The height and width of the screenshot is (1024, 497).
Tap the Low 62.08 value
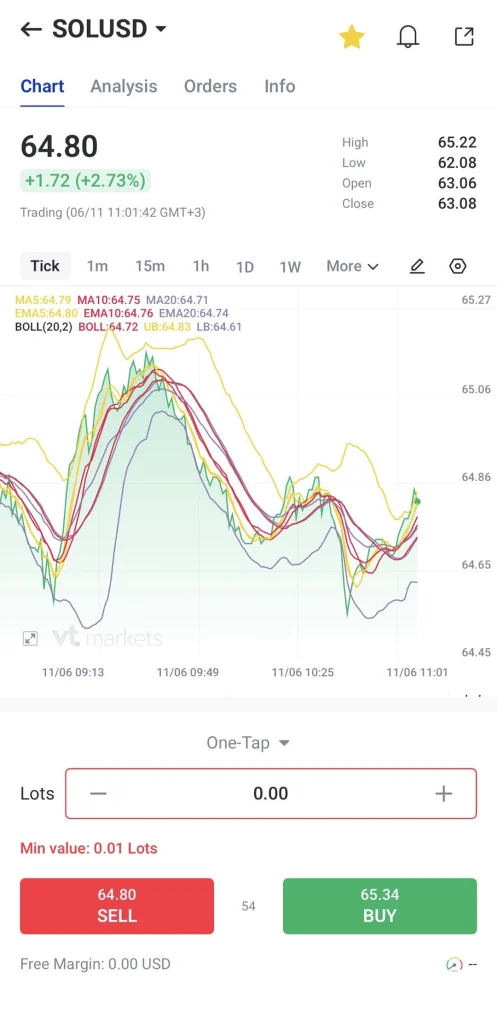coord(457,163)
